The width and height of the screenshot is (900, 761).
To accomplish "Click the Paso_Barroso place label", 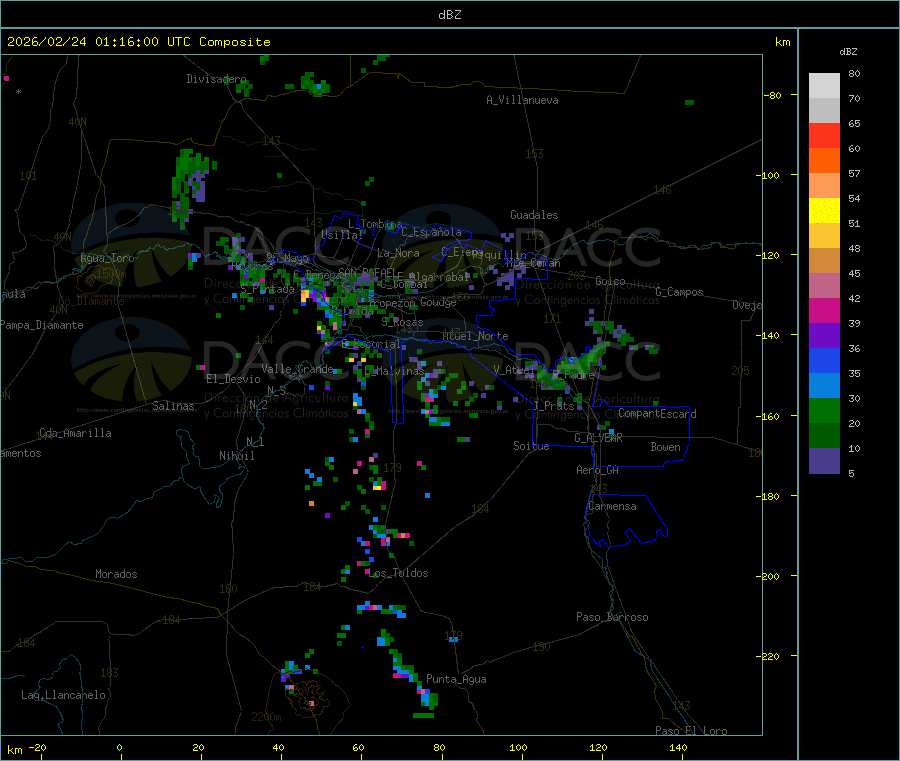I will pyautogui.click(x=612, y=617).
